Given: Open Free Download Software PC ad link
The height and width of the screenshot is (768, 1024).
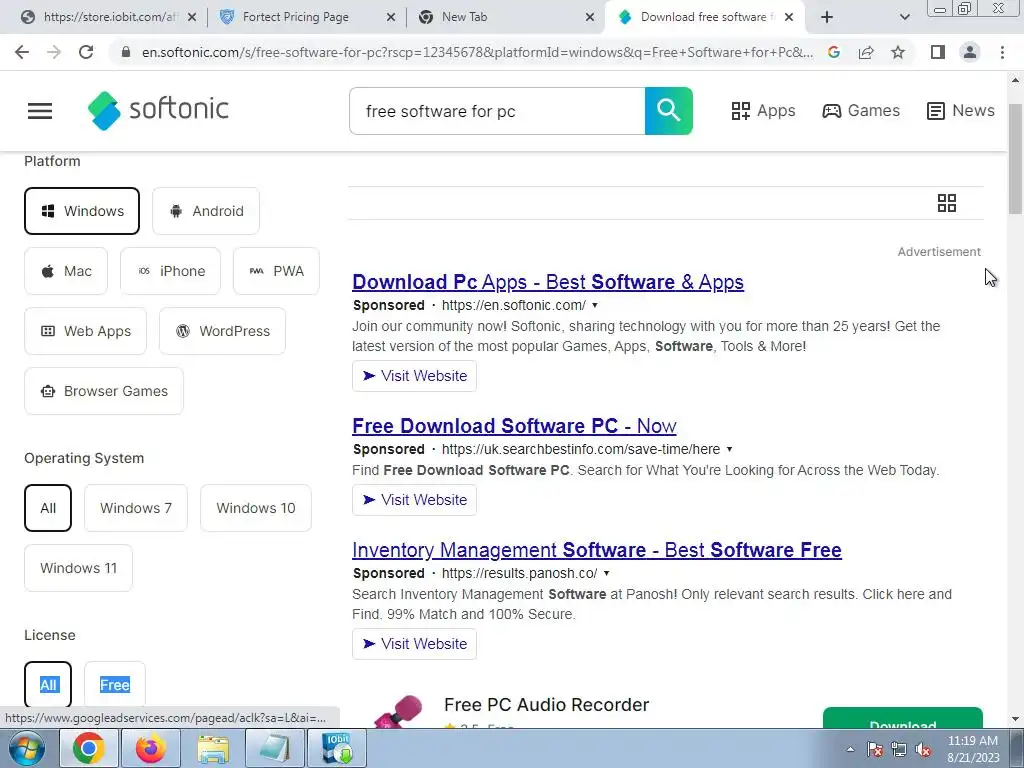Looking at the screenshot, I should pos(514,426).
